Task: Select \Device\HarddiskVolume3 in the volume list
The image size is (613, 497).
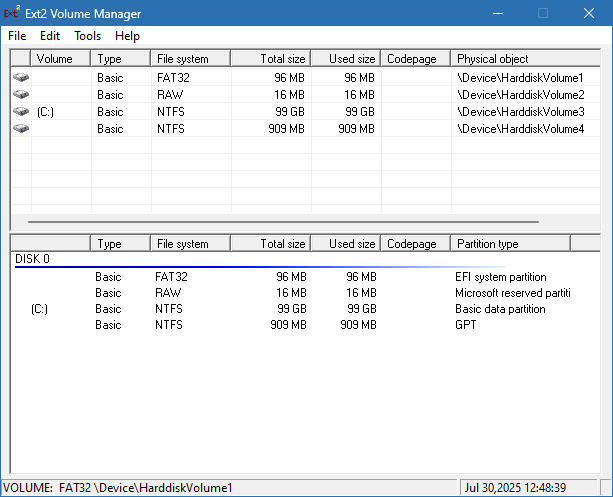Action: (x=521, y=112)
